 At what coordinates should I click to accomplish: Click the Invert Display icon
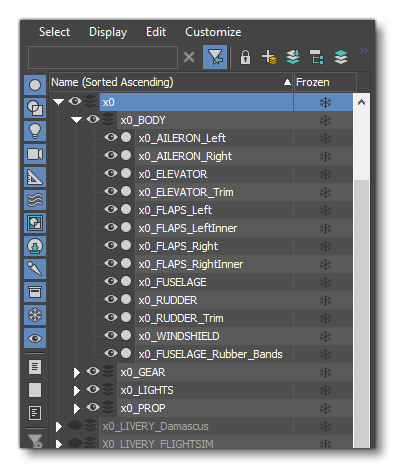[35, 413]
